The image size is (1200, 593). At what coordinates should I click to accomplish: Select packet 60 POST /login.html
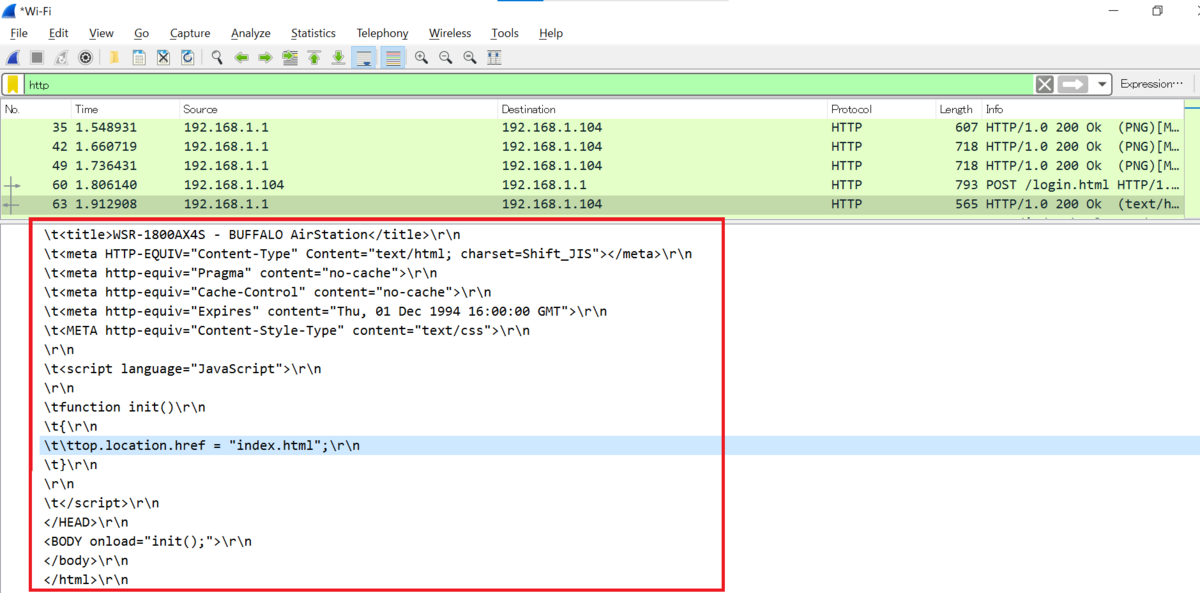coord(592,185)
